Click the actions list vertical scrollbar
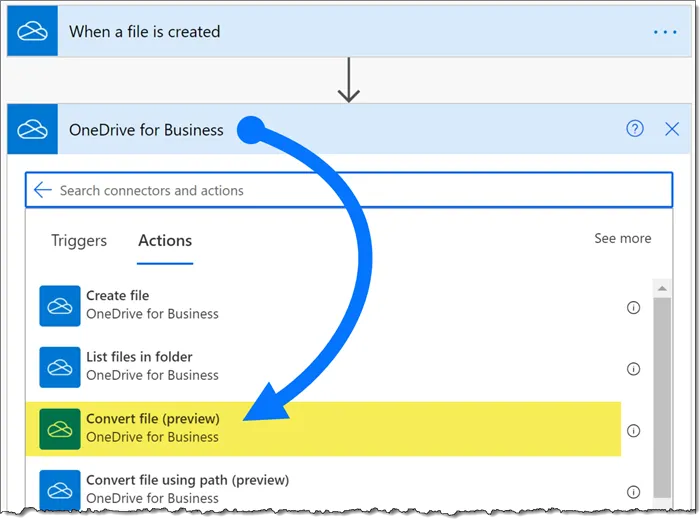 pyautogui.click(x=662, y=390)
